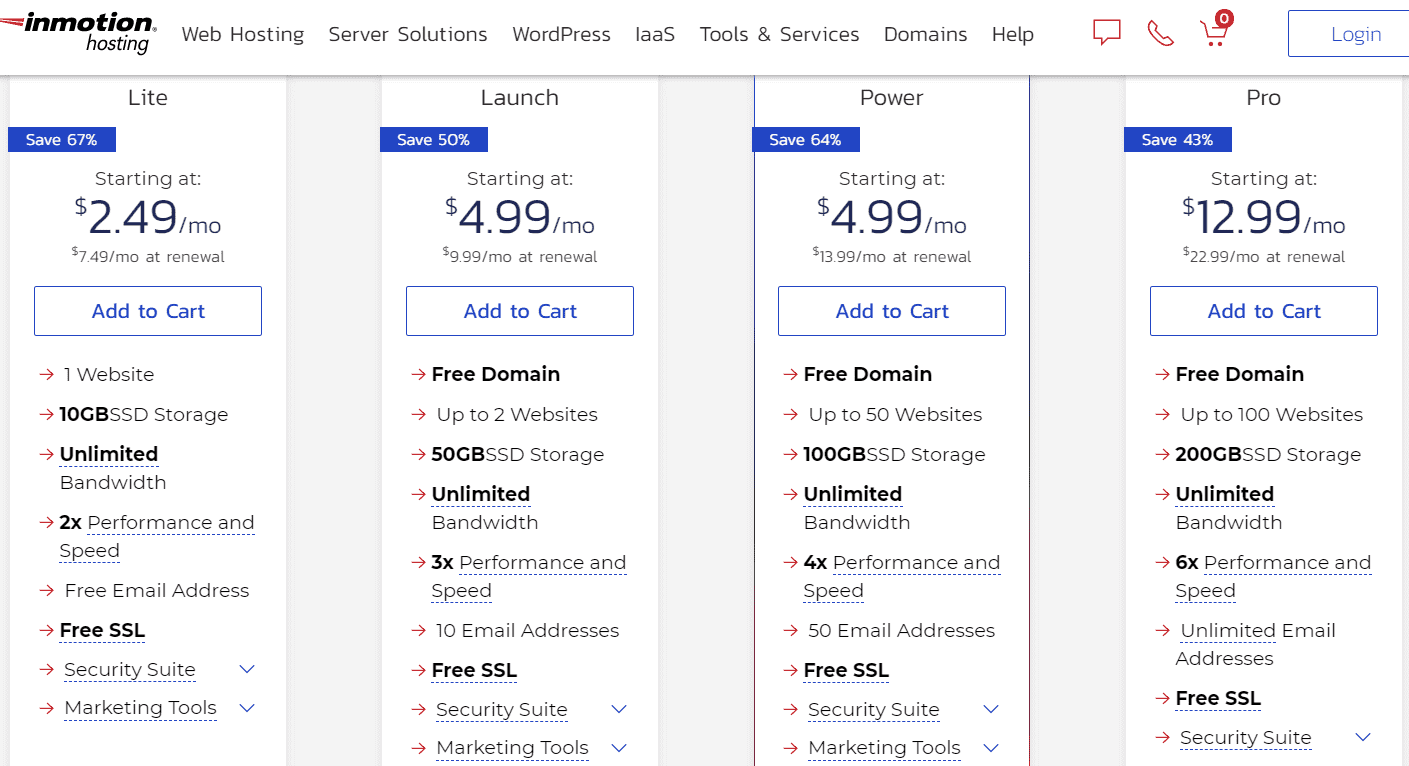Open the live chat bubble icon
Image resolution: width=1409 pixels, height=766 pixels.
[1106, 33]
